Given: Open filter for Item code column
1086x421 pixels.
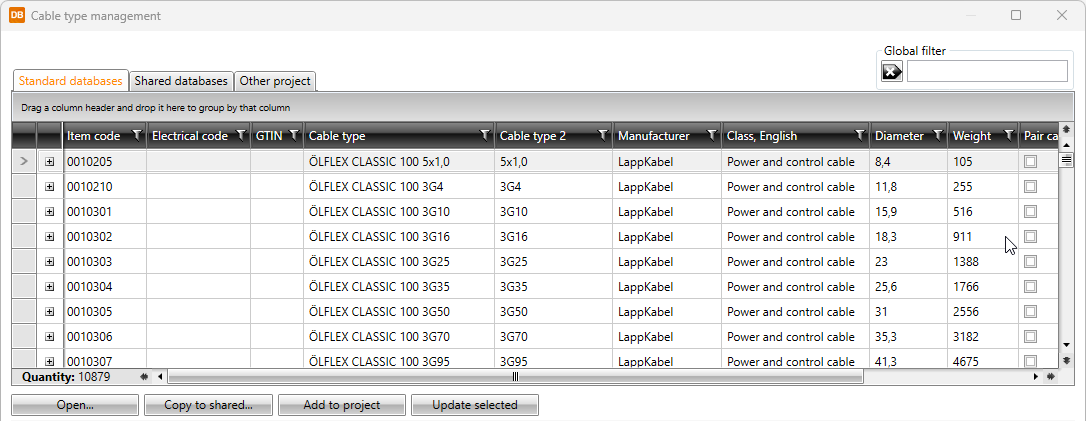Looking at the screenshot, I should click(136, 136).
